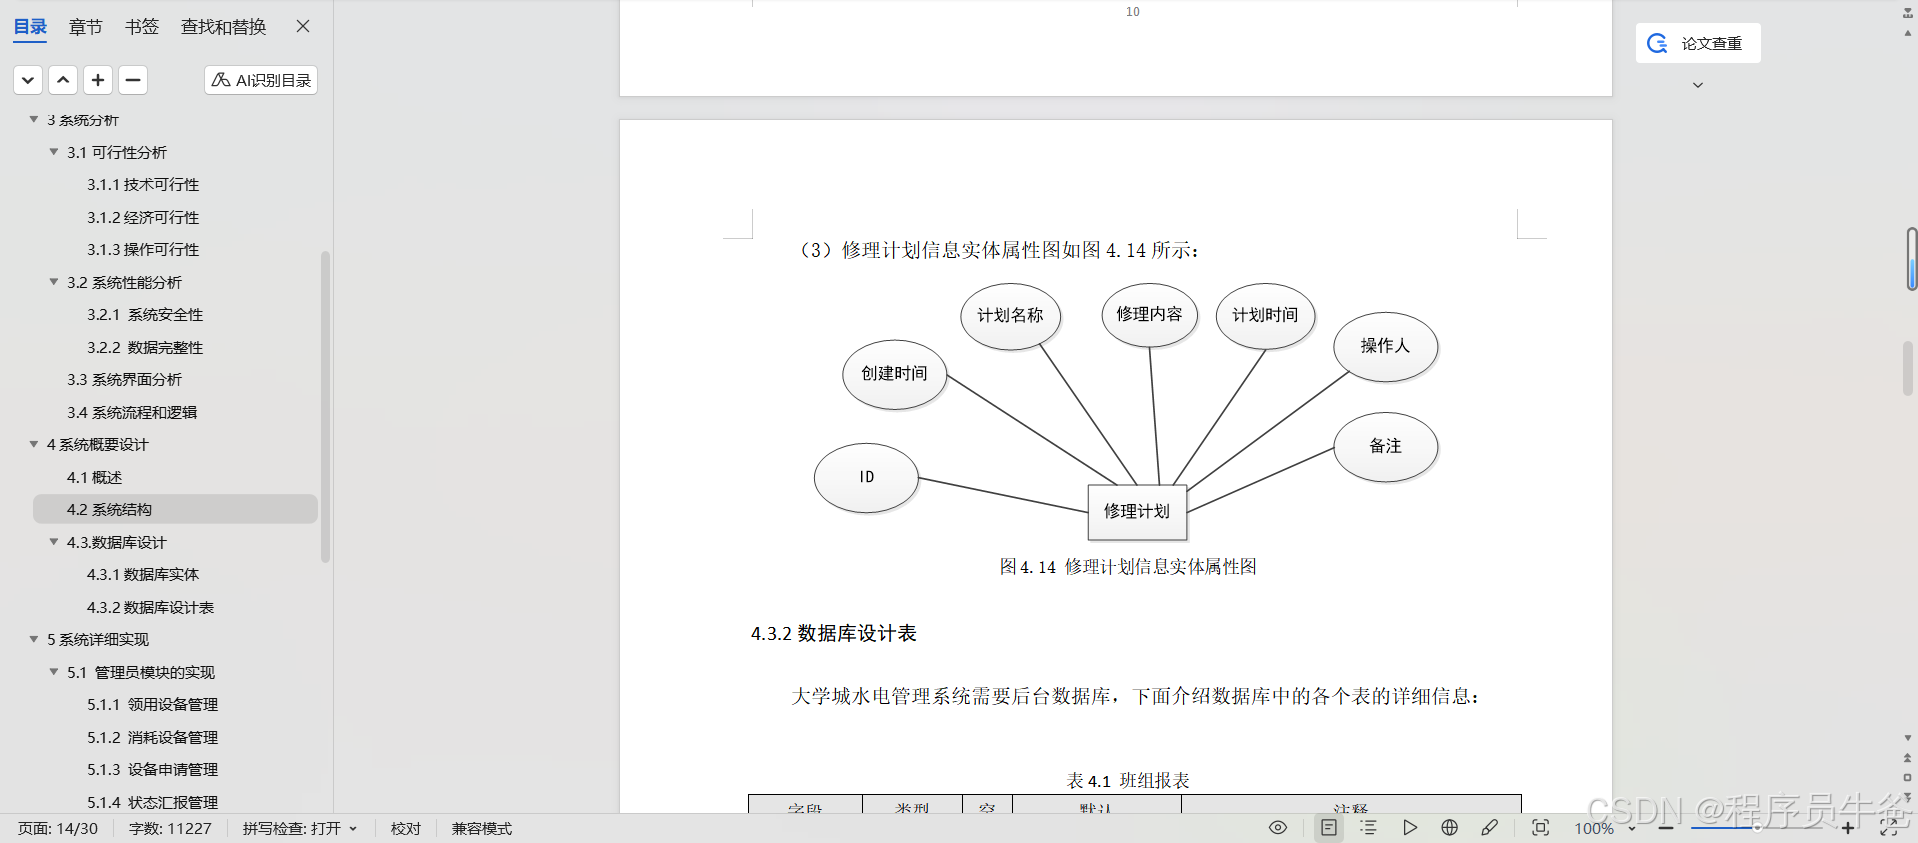Screen dimensions: 1918x843
Task: Click the zoom in plus button
Action: point(1848,828)
